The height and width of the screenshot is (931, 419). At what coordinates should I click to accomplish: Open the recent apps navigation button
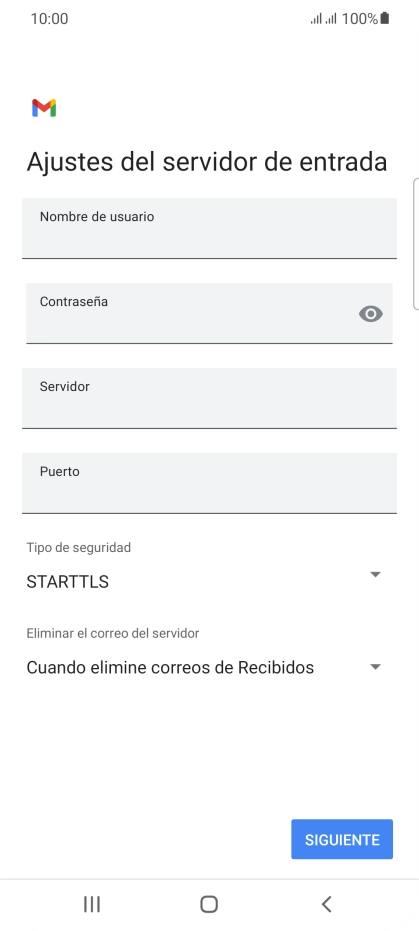pyautogui.click(x=92, y=904)
